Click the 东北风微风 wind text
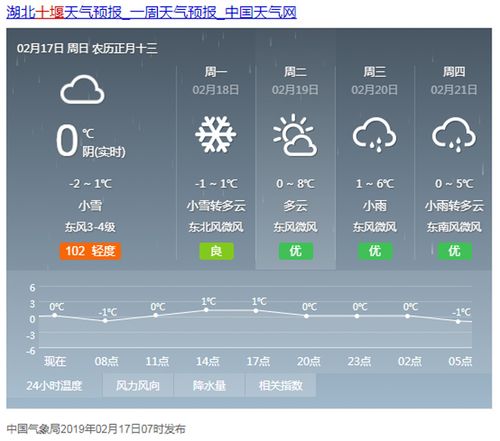This screenshot has height=441, width=500. pyautogui.click(x=216, y=227)
